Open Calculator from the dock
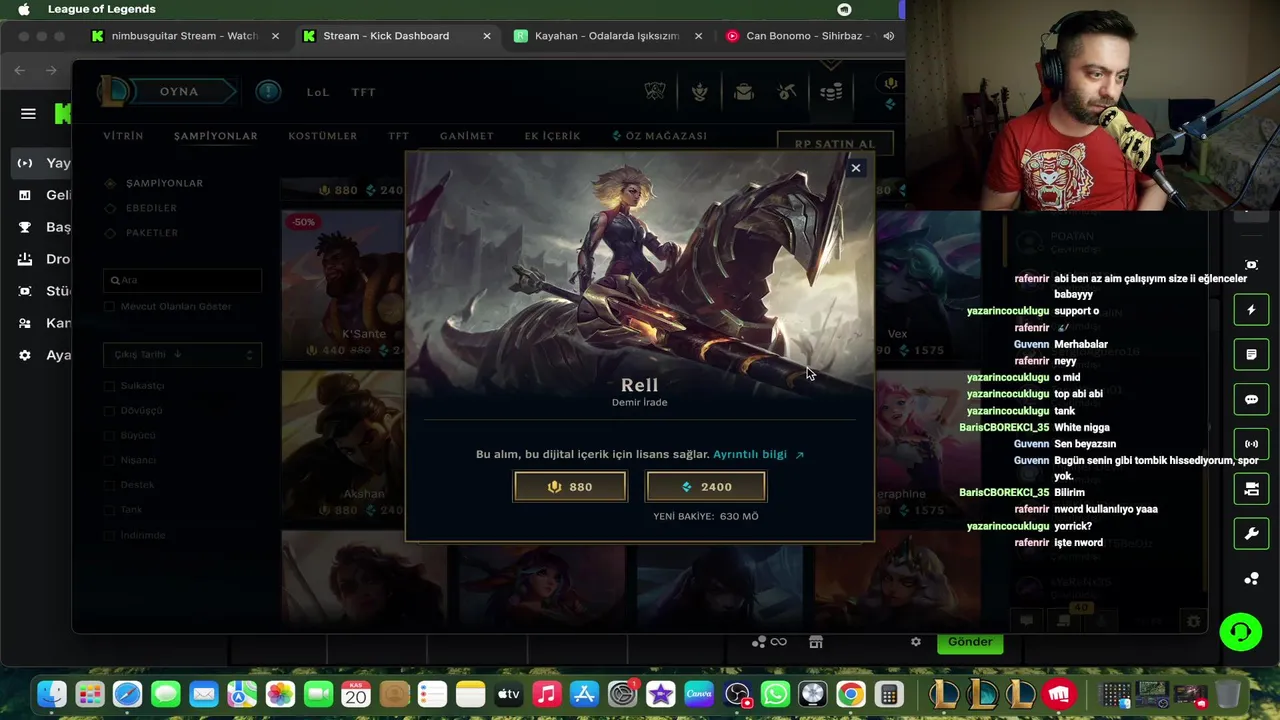 point(888,693)
